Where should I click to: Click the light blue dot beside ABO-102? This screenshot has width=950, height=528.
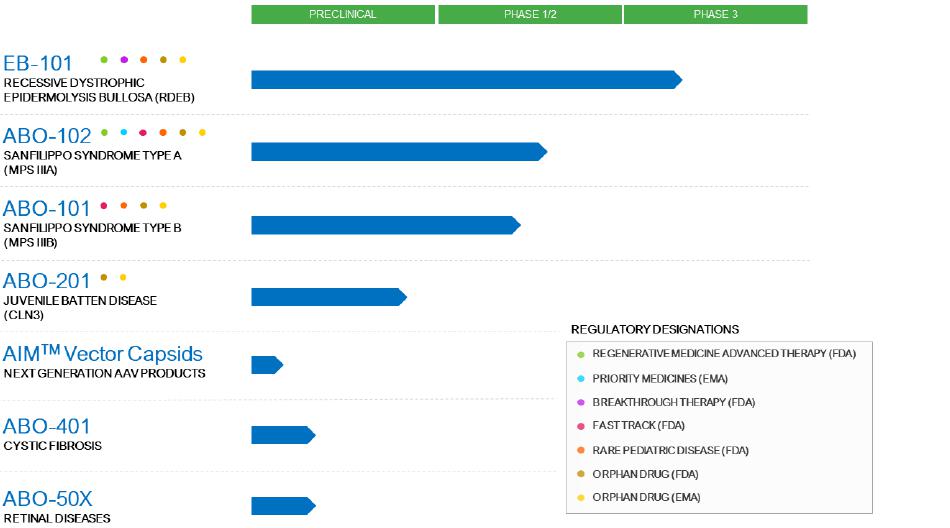[x=124, y=132]
